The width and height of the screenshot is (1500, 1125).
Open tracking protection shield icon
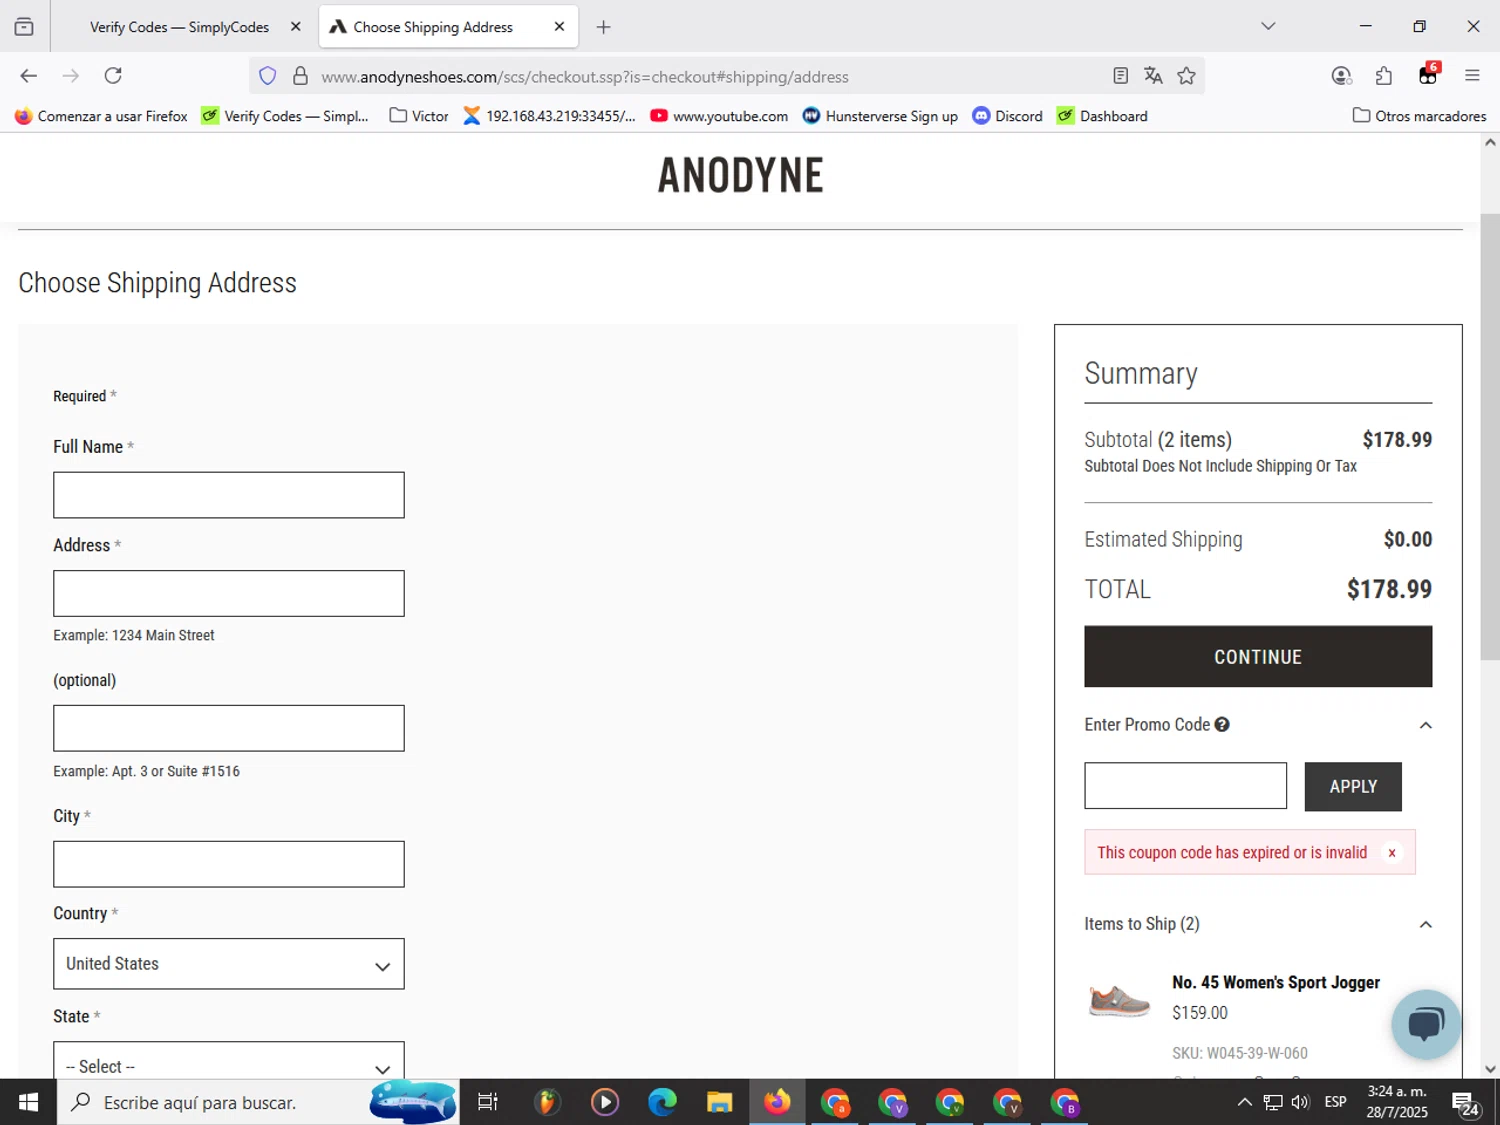click(x=267, y=76)
